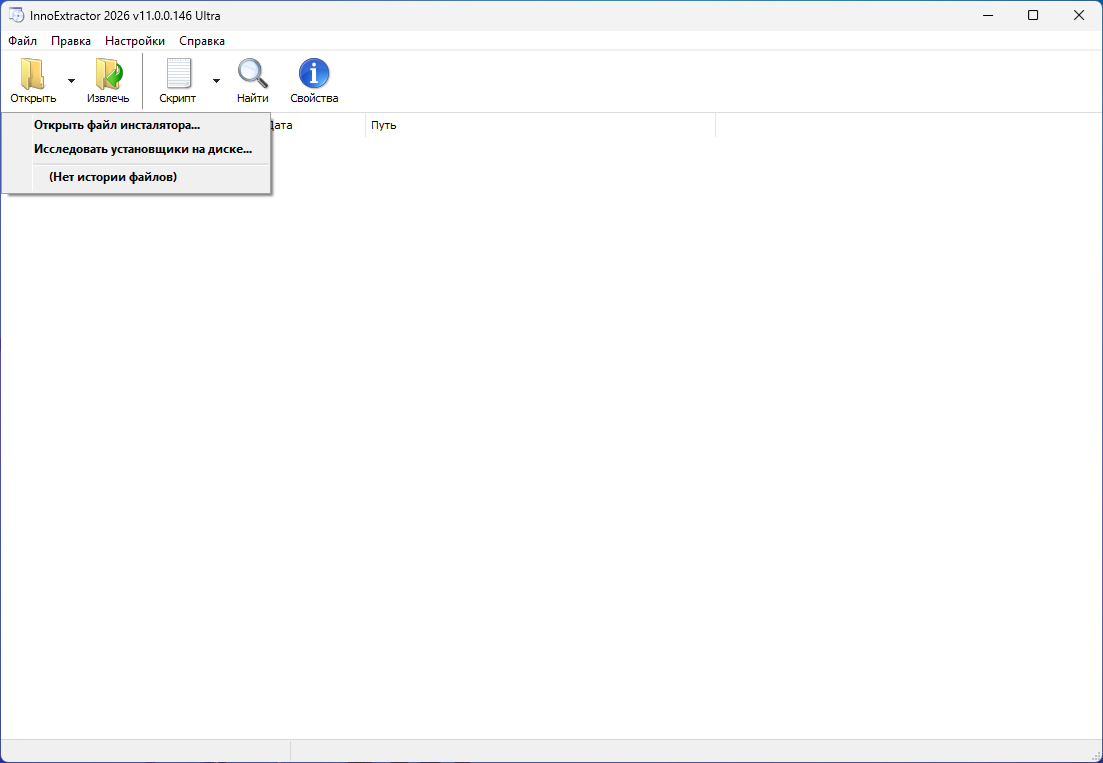Click the InnoExtractor app icon in title bar

point(16,15)
